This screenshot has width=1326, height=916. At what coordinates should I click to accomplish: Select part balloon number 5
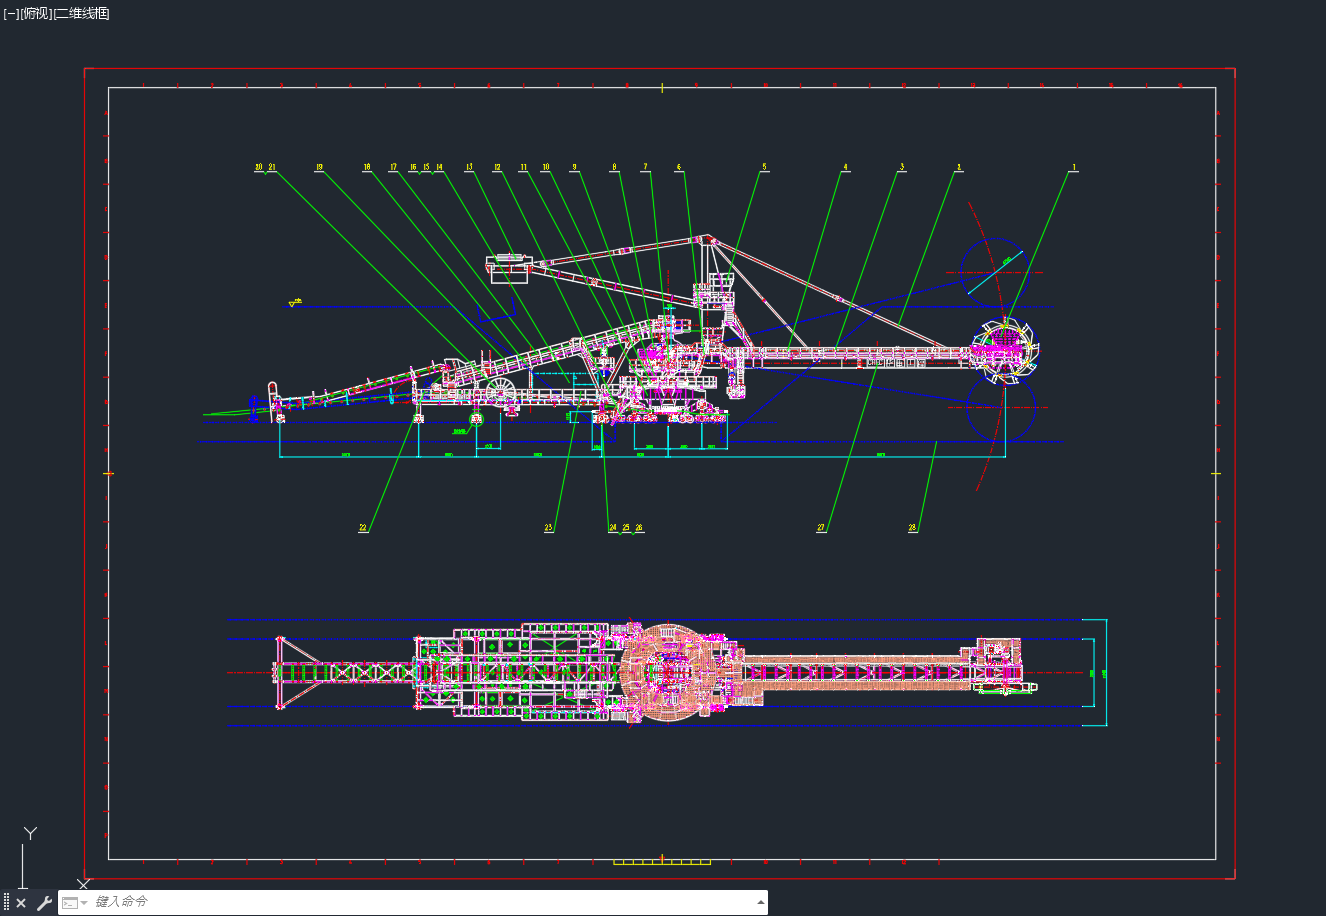(765, 168)
